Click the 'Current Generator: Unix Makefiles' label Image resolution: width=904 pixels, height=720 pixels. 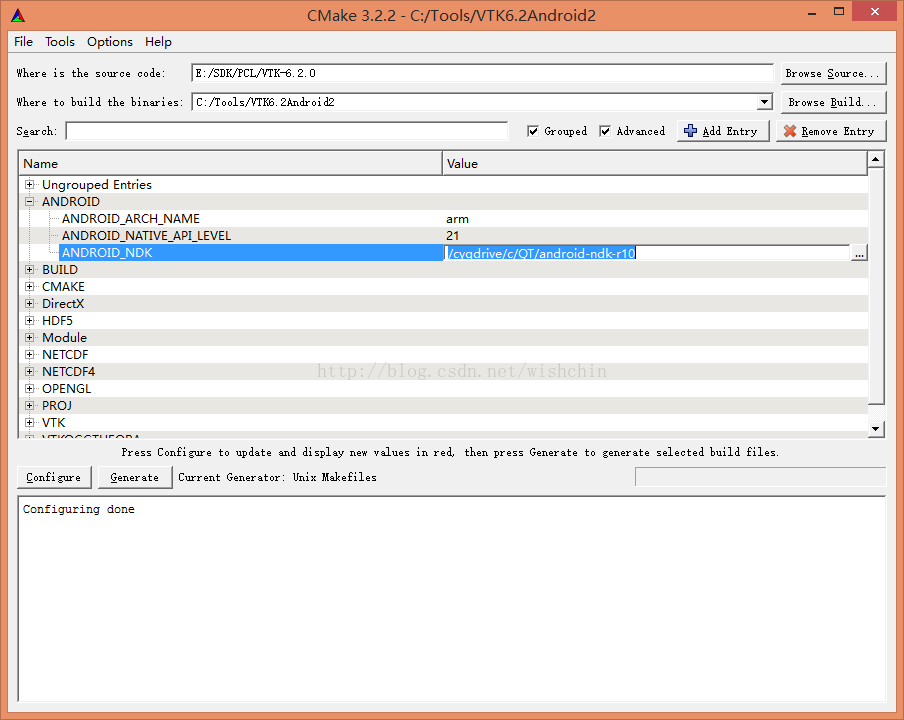(x=277, y=477)
